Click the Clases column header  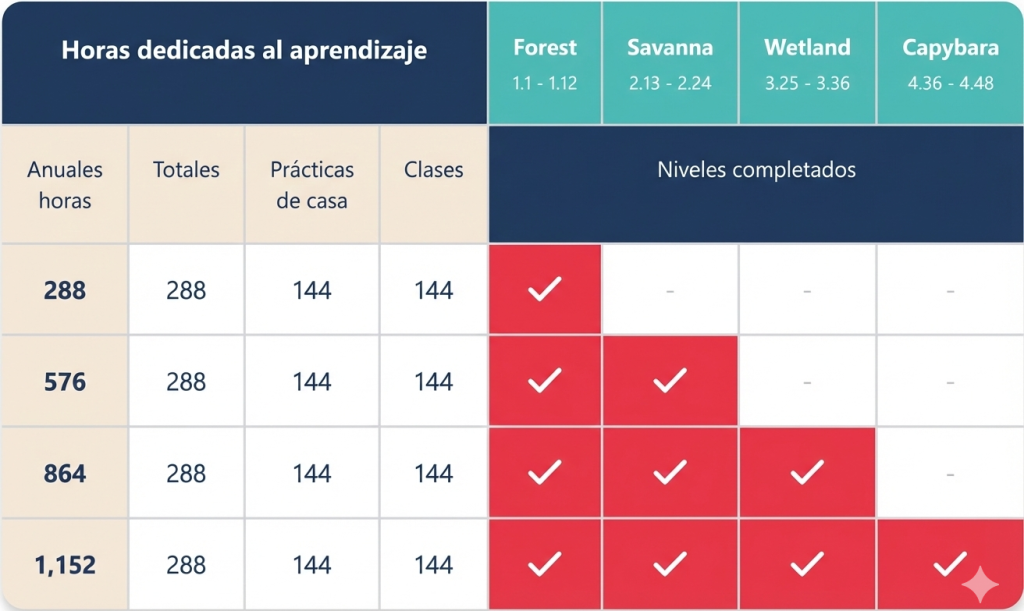point(434,185)
